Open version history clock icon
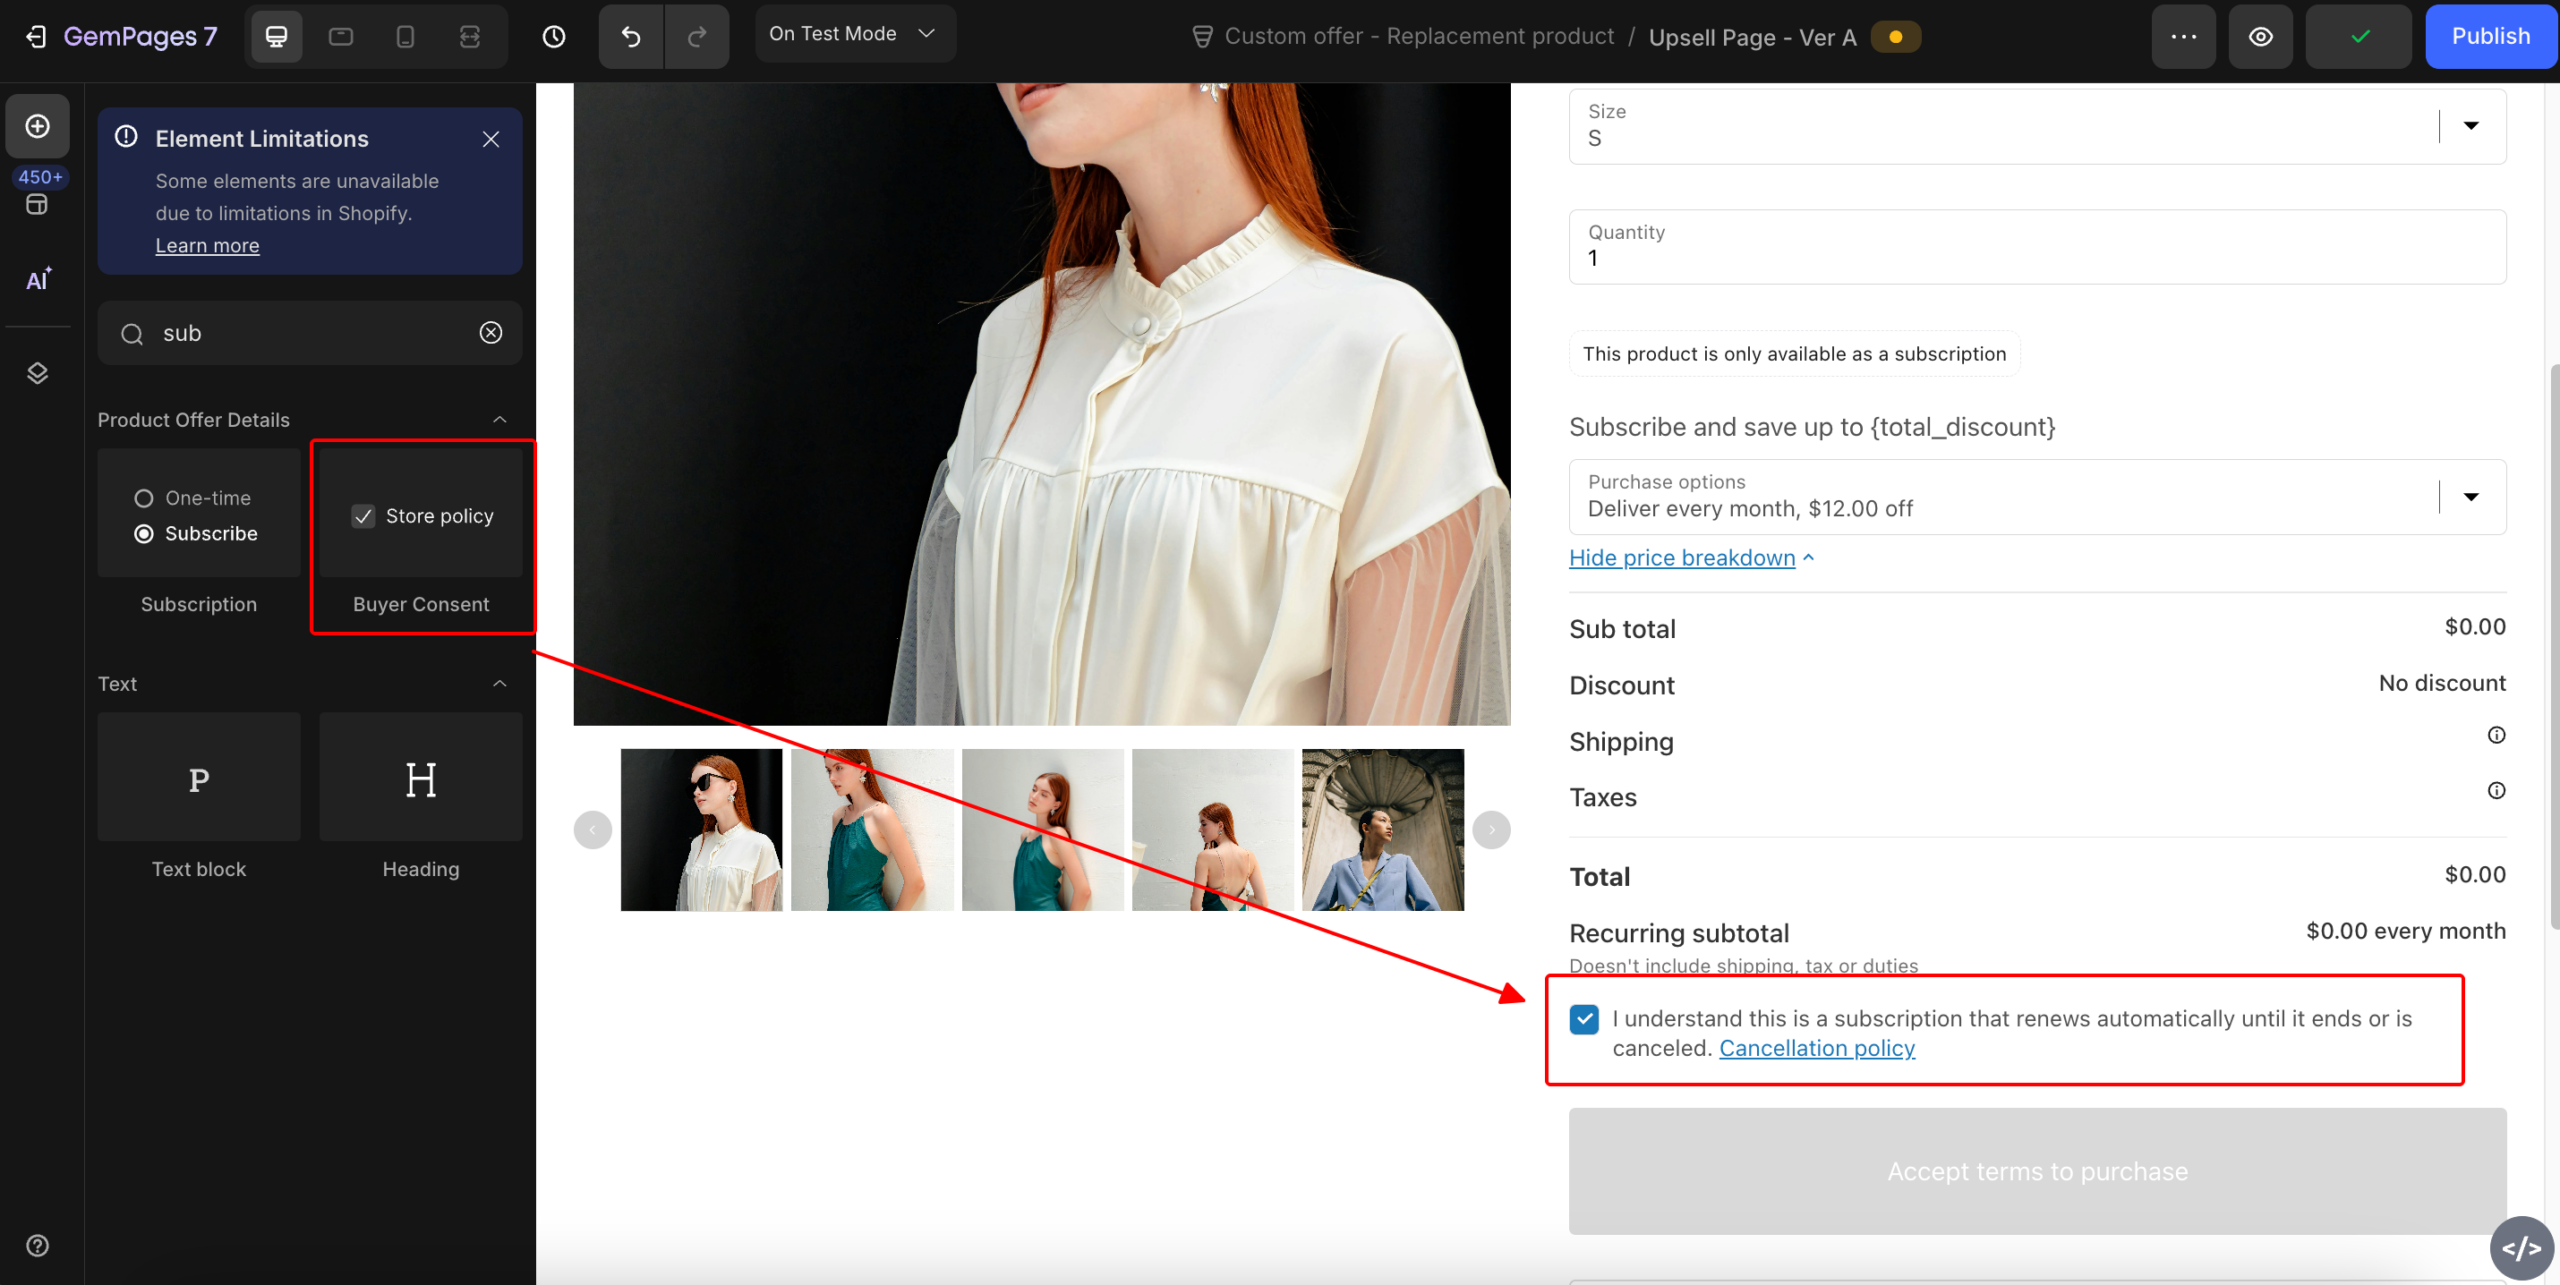This screenshot has height=1285, width=2560. (554, 37)
